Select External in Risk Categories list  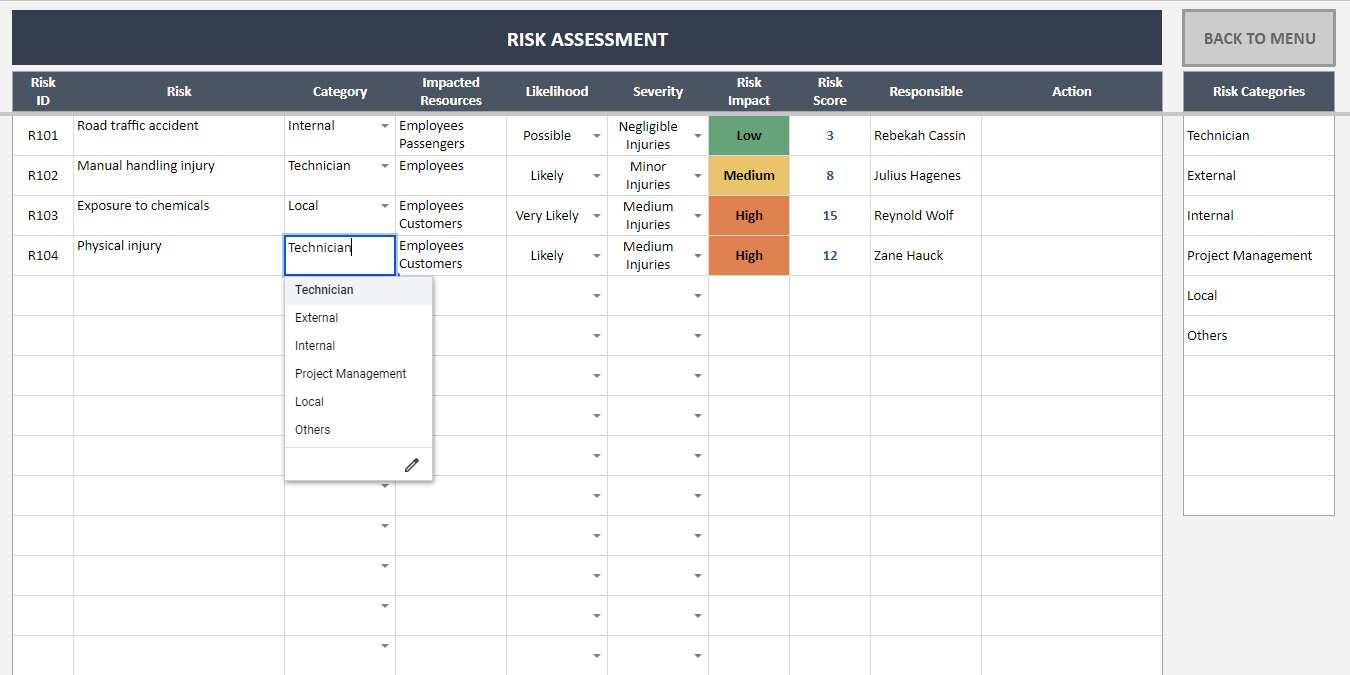point(1259,176)
